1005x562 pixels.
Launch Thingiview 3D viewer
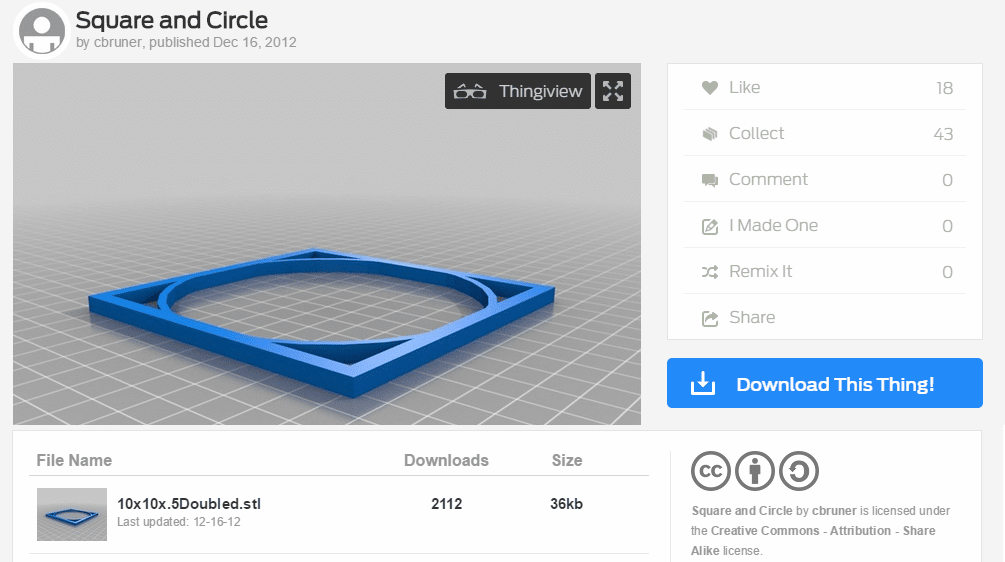click(518, 91)
